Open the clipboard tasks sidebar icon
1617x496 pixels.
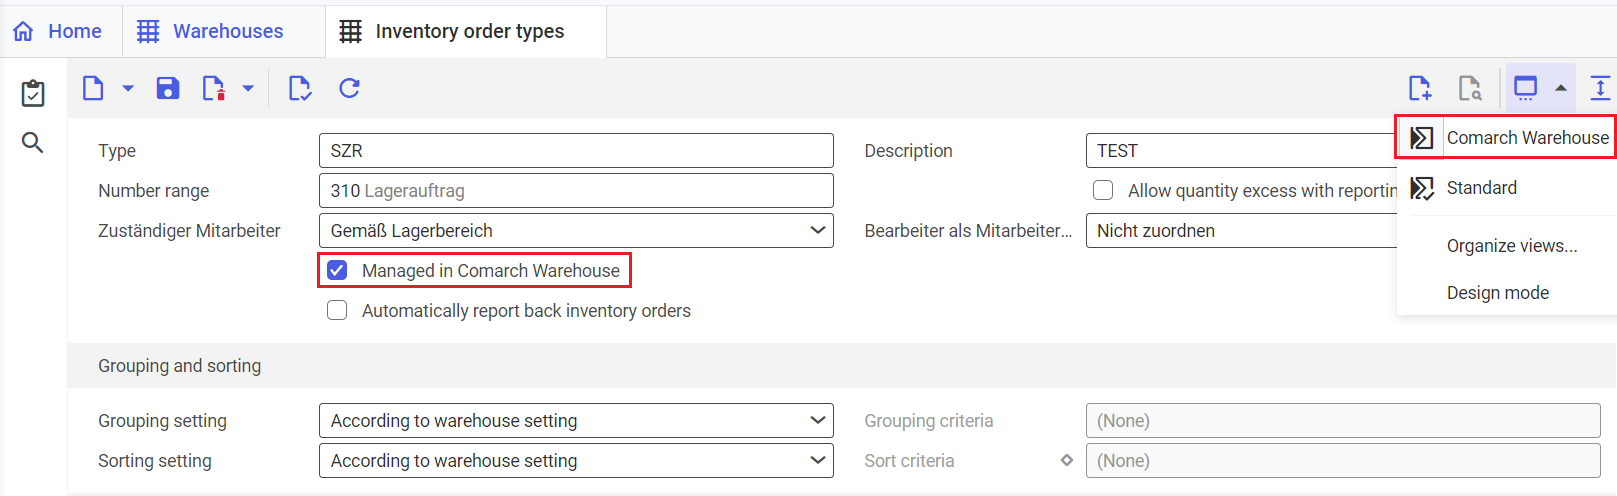pyautogui.click(x=33, y=93)
